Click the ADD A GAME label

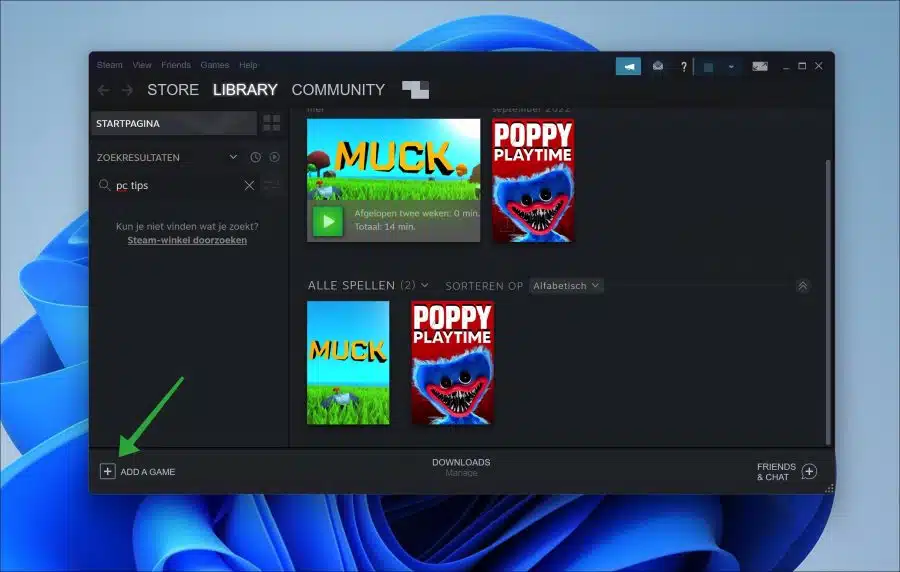click(148, 472)
